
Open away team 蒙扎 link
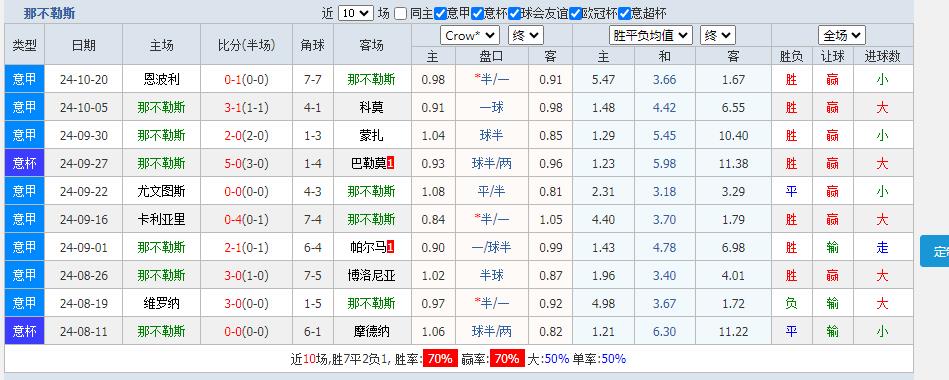click(x=372, y=135)
